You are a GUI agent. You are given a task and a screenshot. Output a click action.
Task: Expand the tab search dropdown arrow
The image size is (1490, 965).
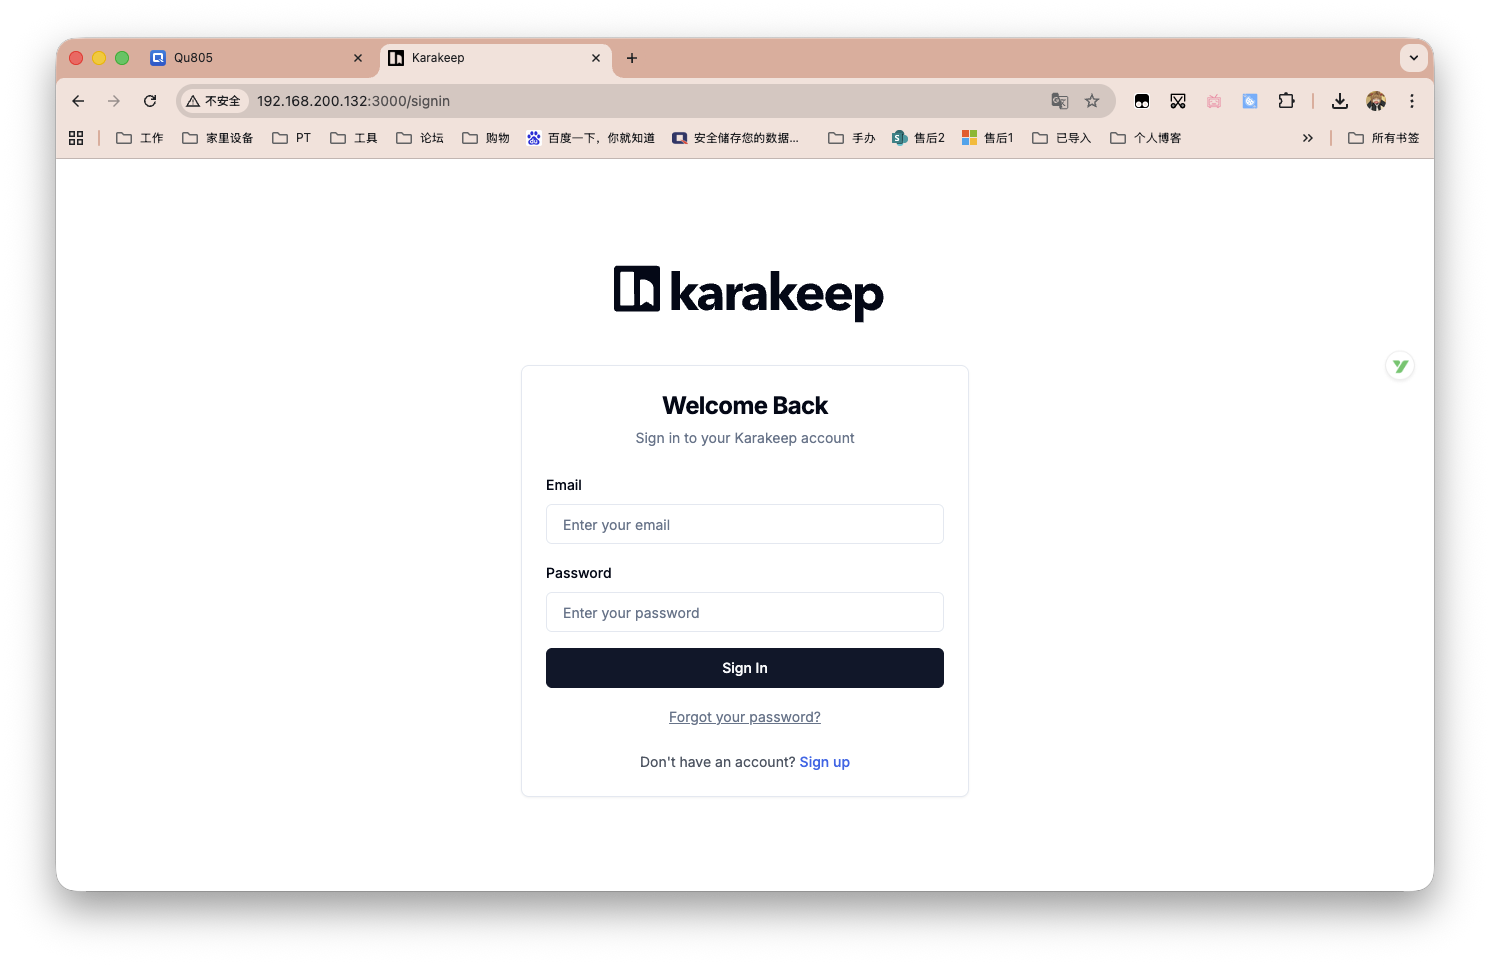point(1413,58)
